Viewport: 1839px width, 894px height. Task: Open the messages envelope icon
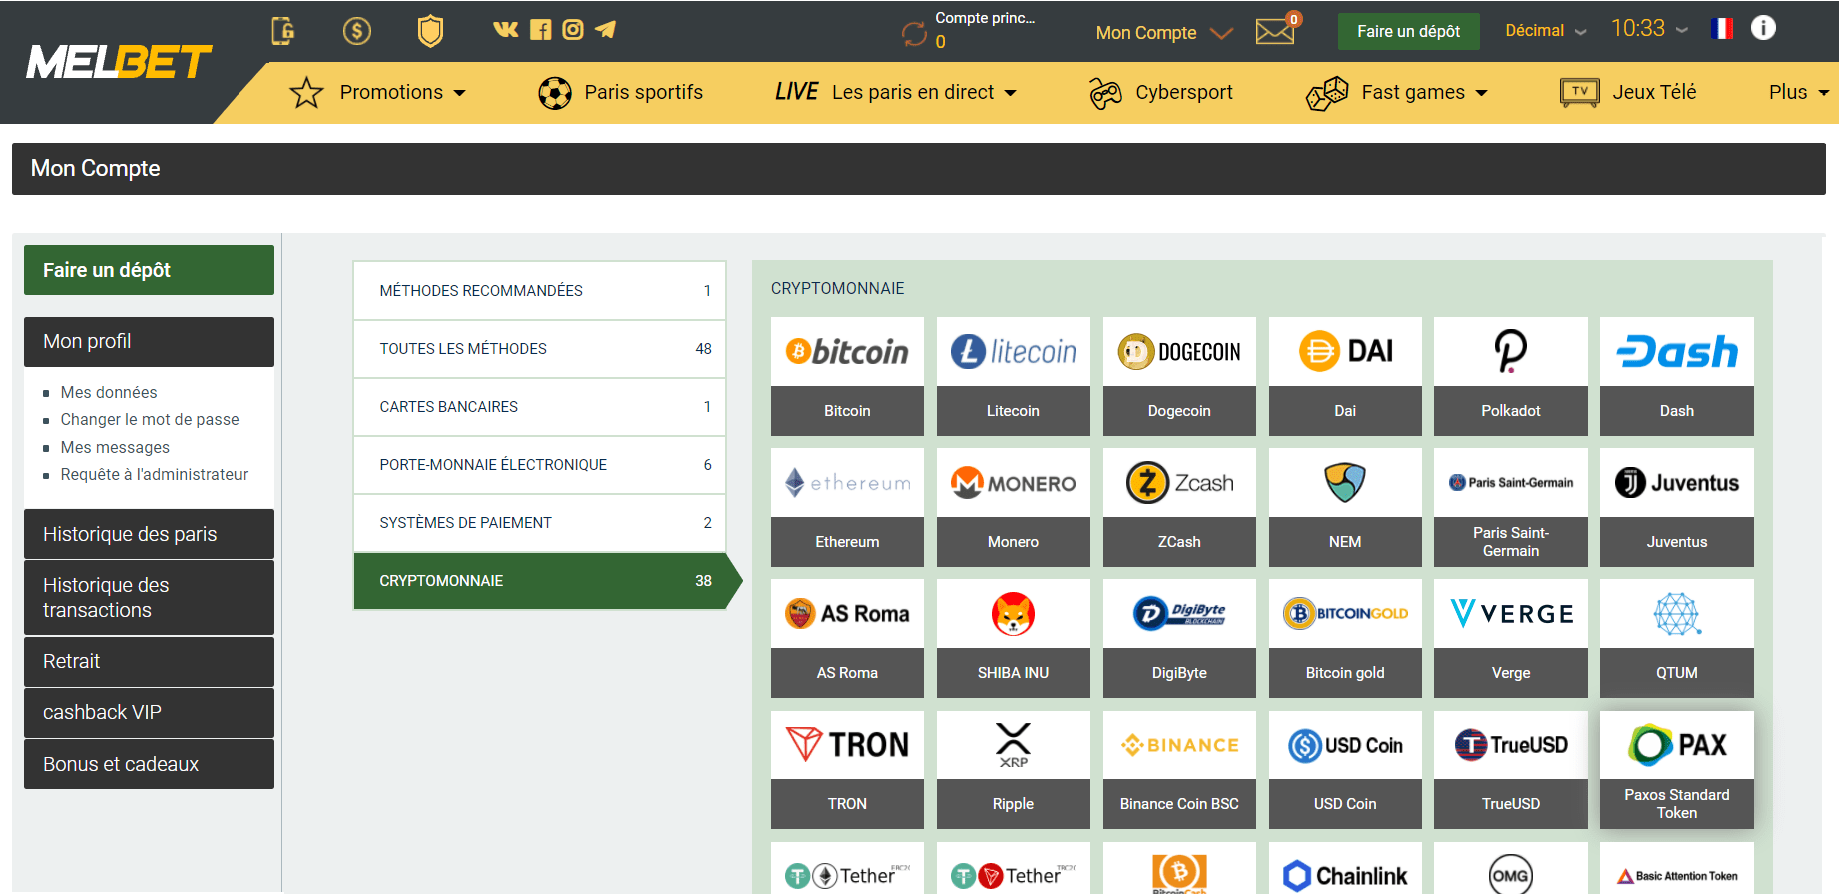pyautogui.click(x=1276, y=30)
